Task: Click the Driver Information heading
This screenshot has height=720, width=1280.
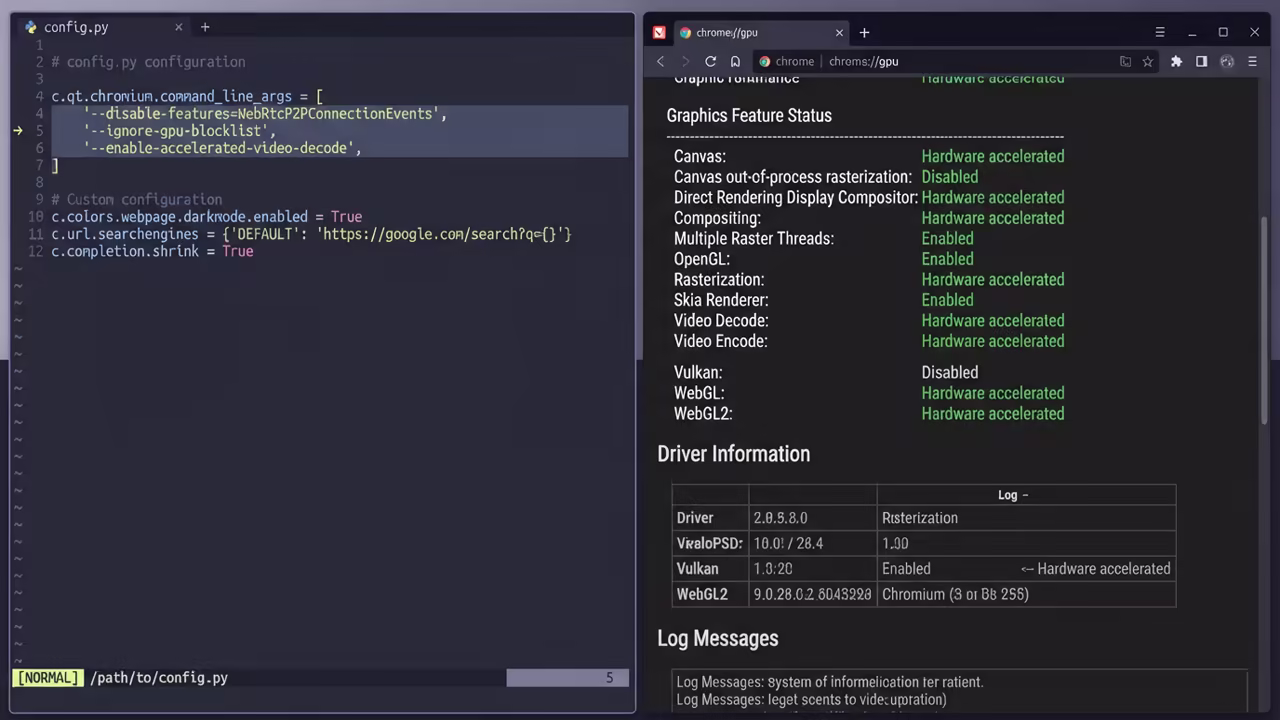Action: tap(734, 454)
